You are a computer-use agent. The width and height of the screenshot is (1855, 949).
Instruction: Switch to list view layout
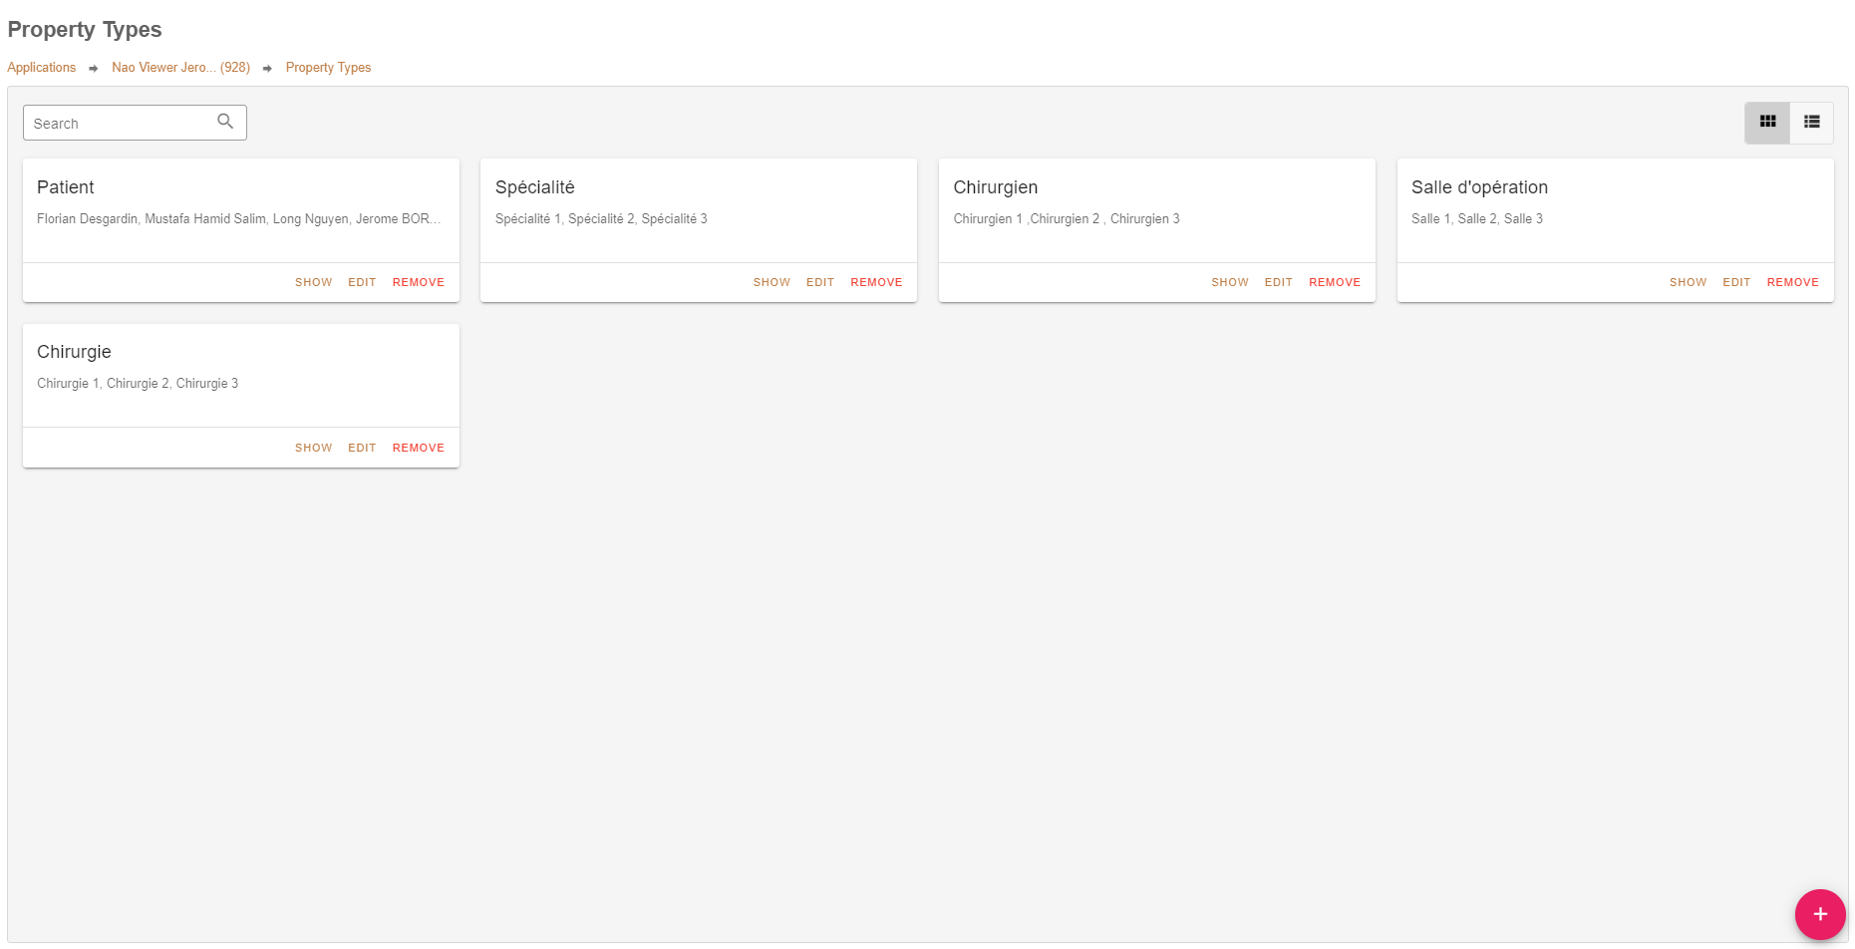point(1811,122)
